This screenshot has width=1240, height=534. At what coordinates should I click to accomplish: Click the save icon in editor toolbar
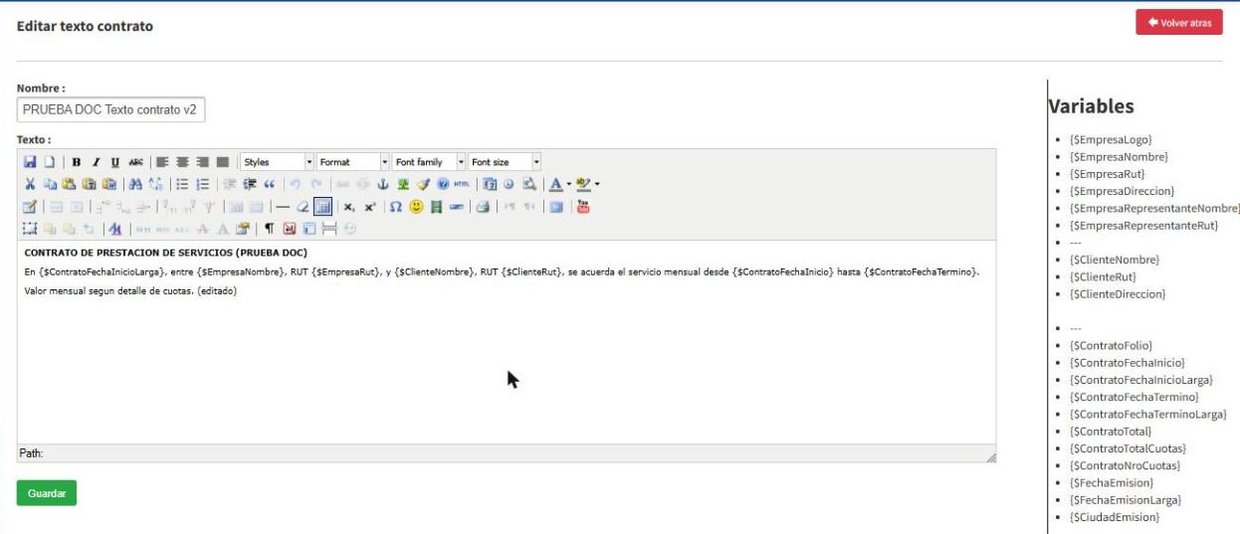coord(30,162)
